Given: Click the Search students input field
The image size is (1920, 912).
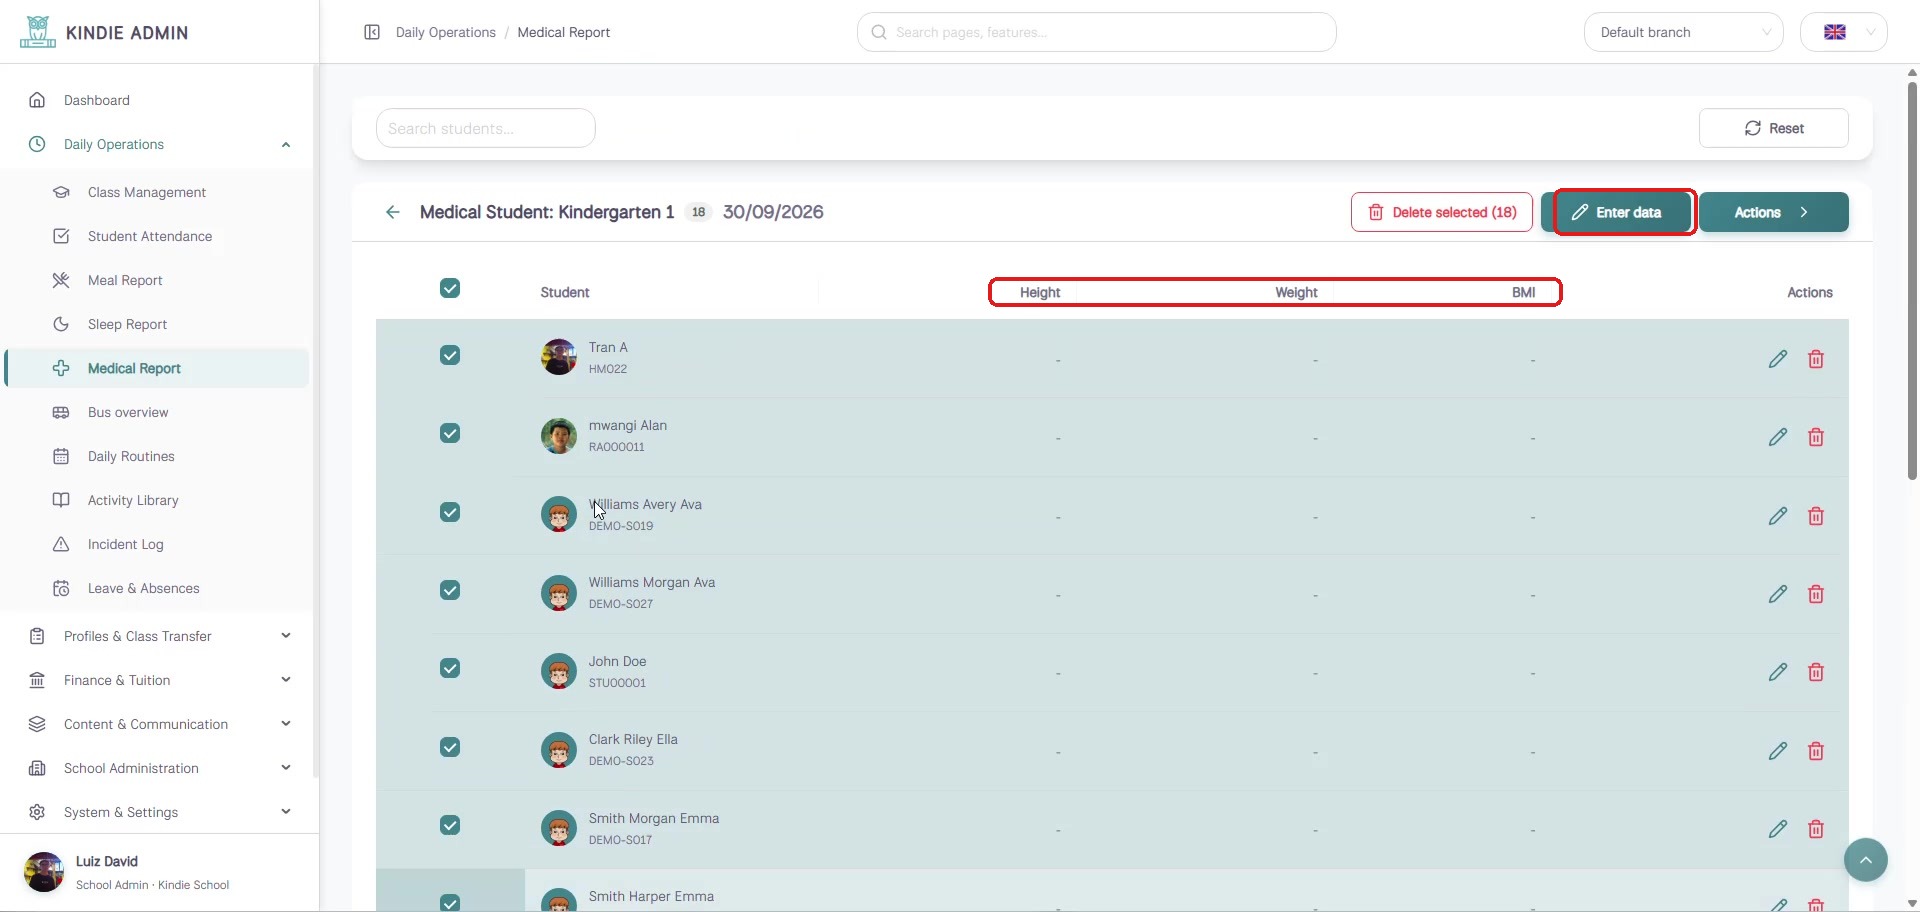Looking at the screenshot, I should (486, 128).
